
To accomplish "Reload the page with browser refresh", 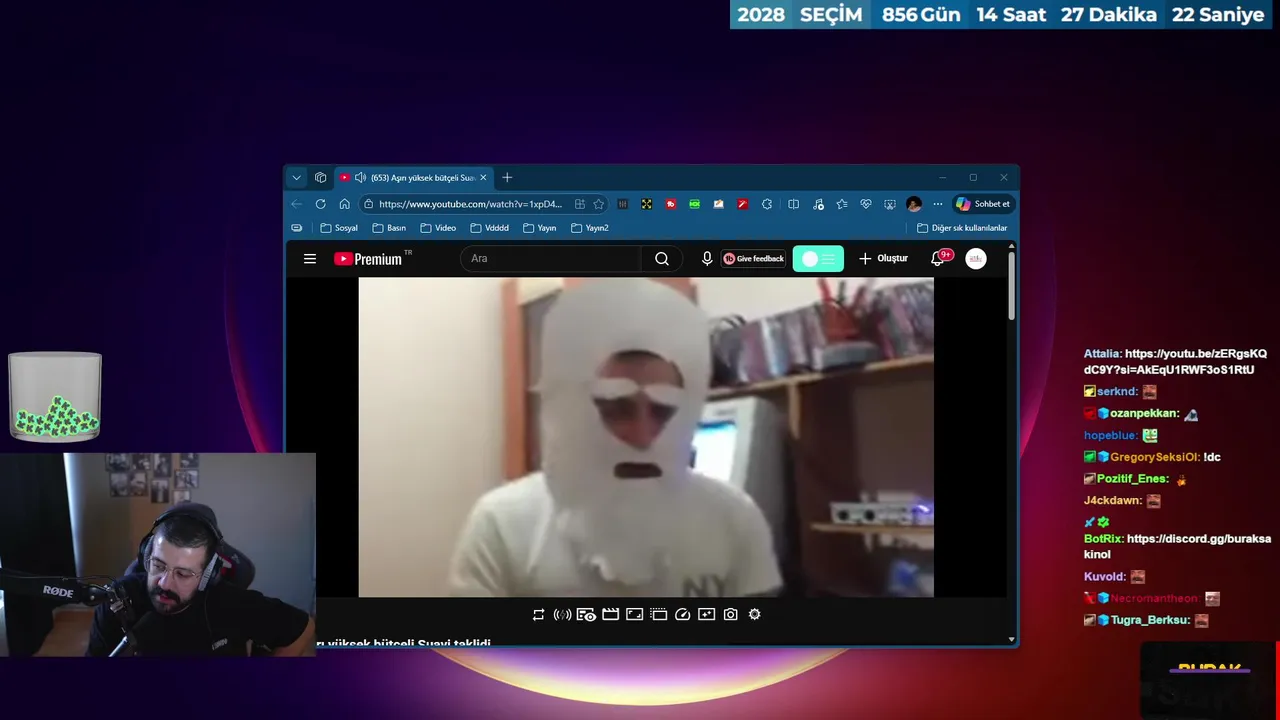I will 320,204.
